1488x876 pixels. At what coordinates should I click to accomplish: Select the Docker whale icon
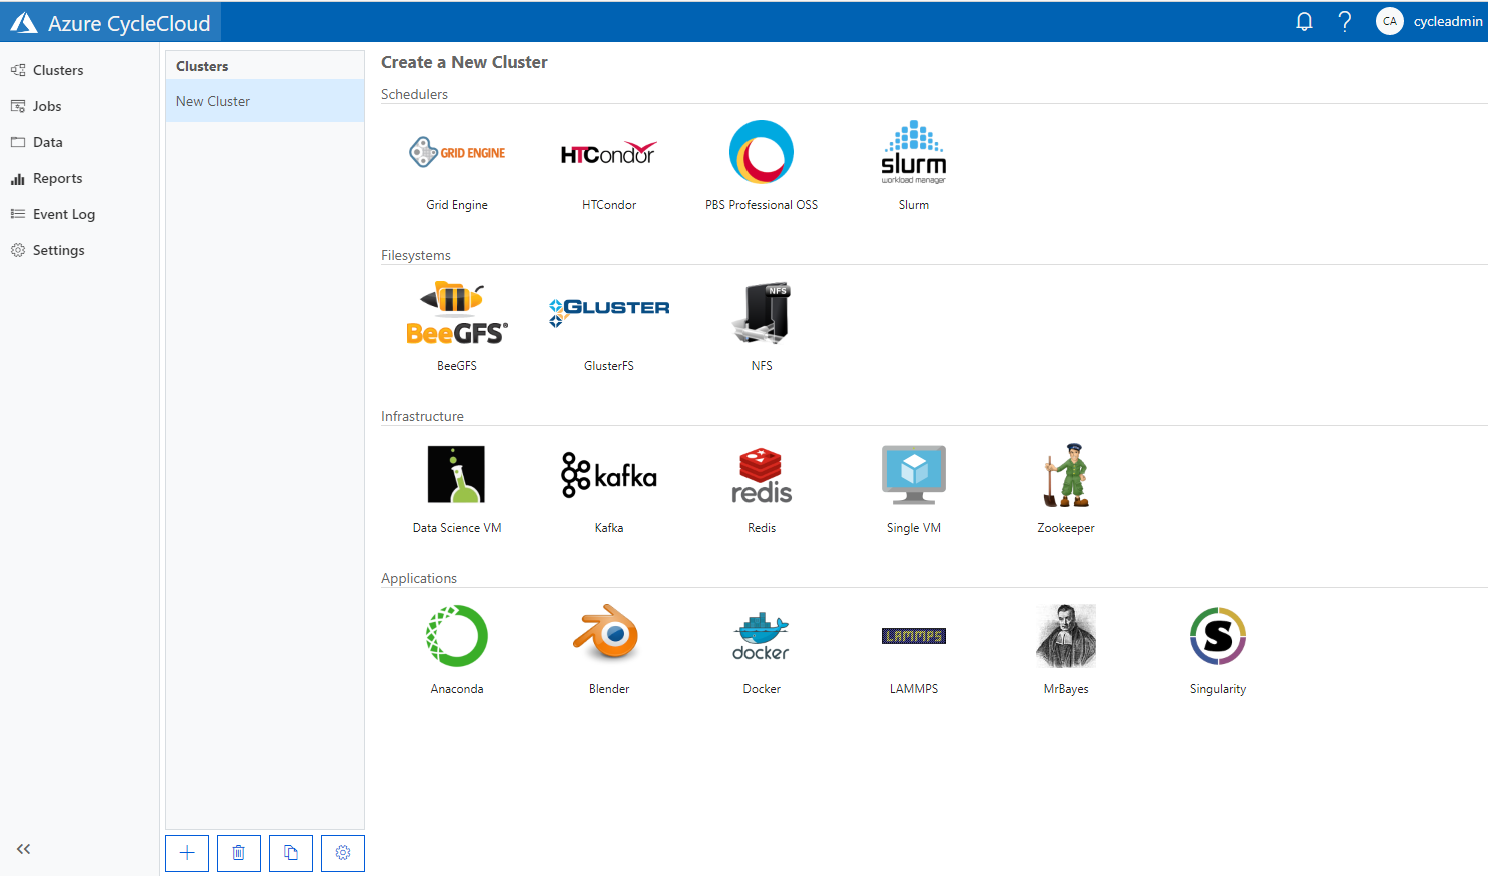coord(761,636)
